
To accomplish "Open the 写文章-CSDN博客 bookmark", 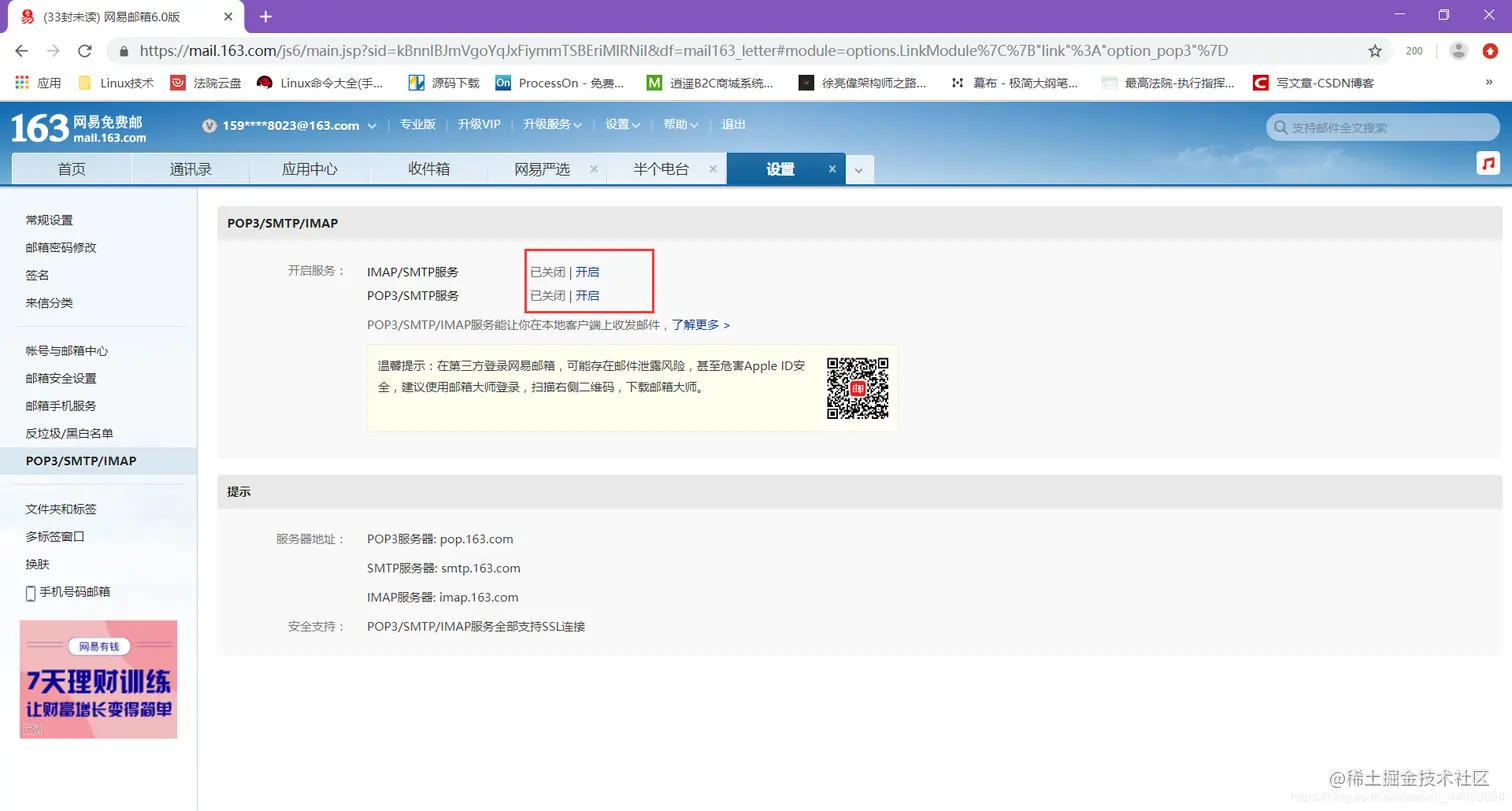I will tap(1314, 83).
